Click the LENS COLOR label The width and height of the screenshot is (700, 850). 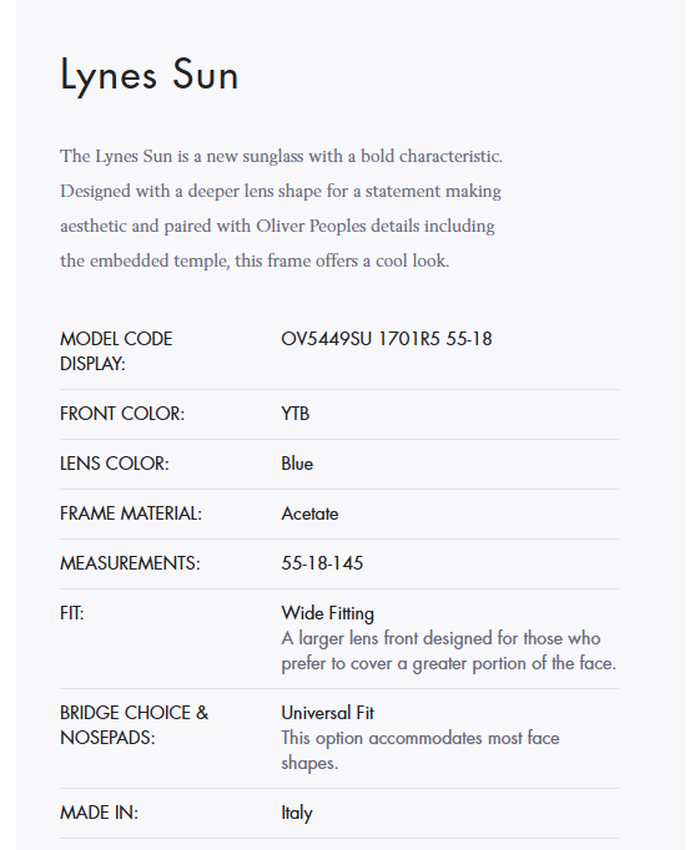click(114, 464)
